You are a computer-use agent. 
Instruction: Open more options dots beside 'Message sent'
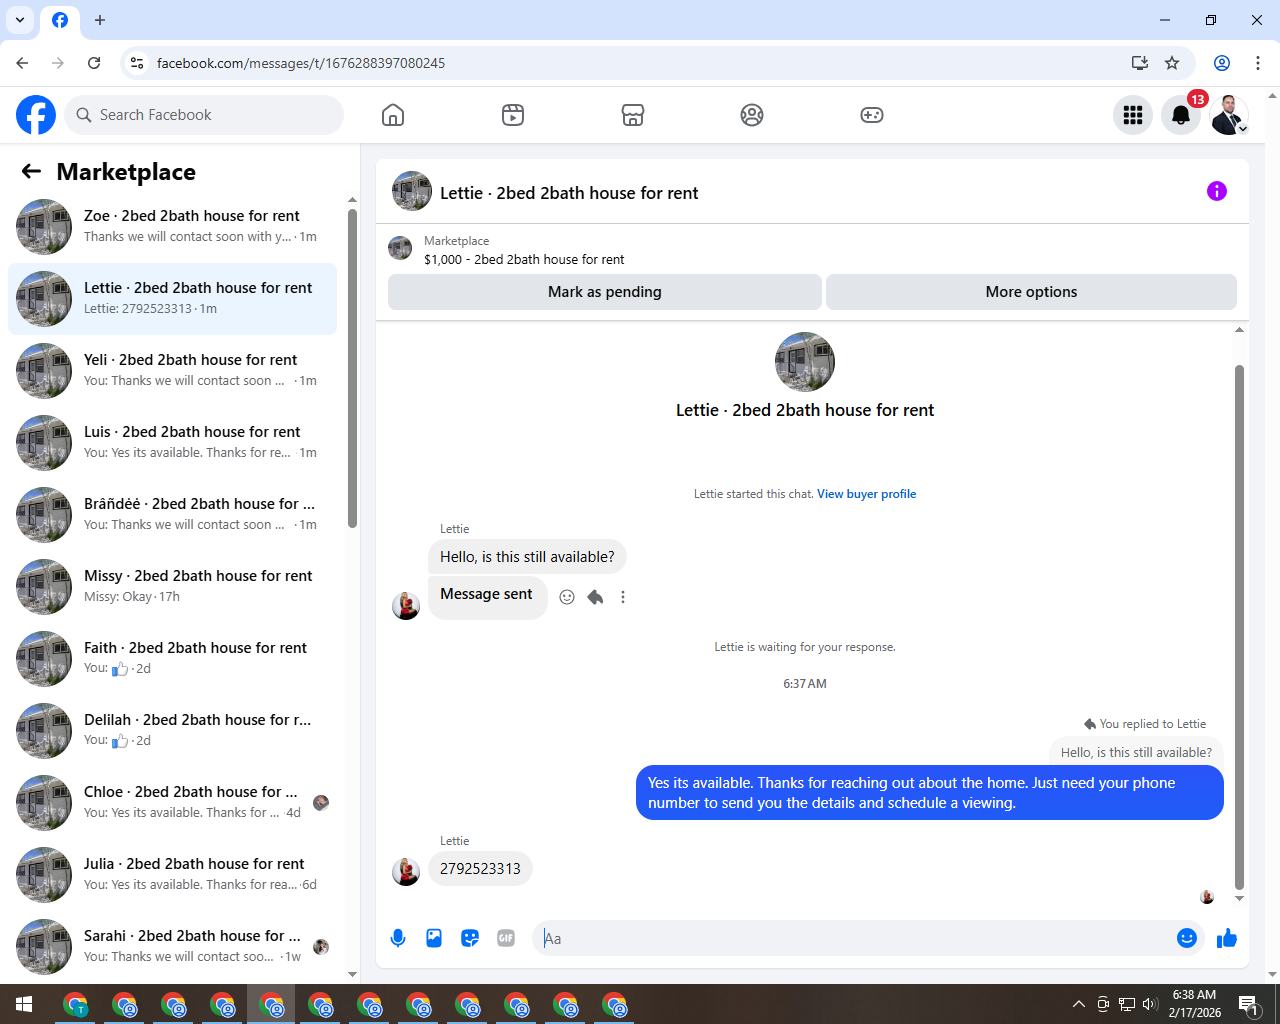tap(623, 597)
